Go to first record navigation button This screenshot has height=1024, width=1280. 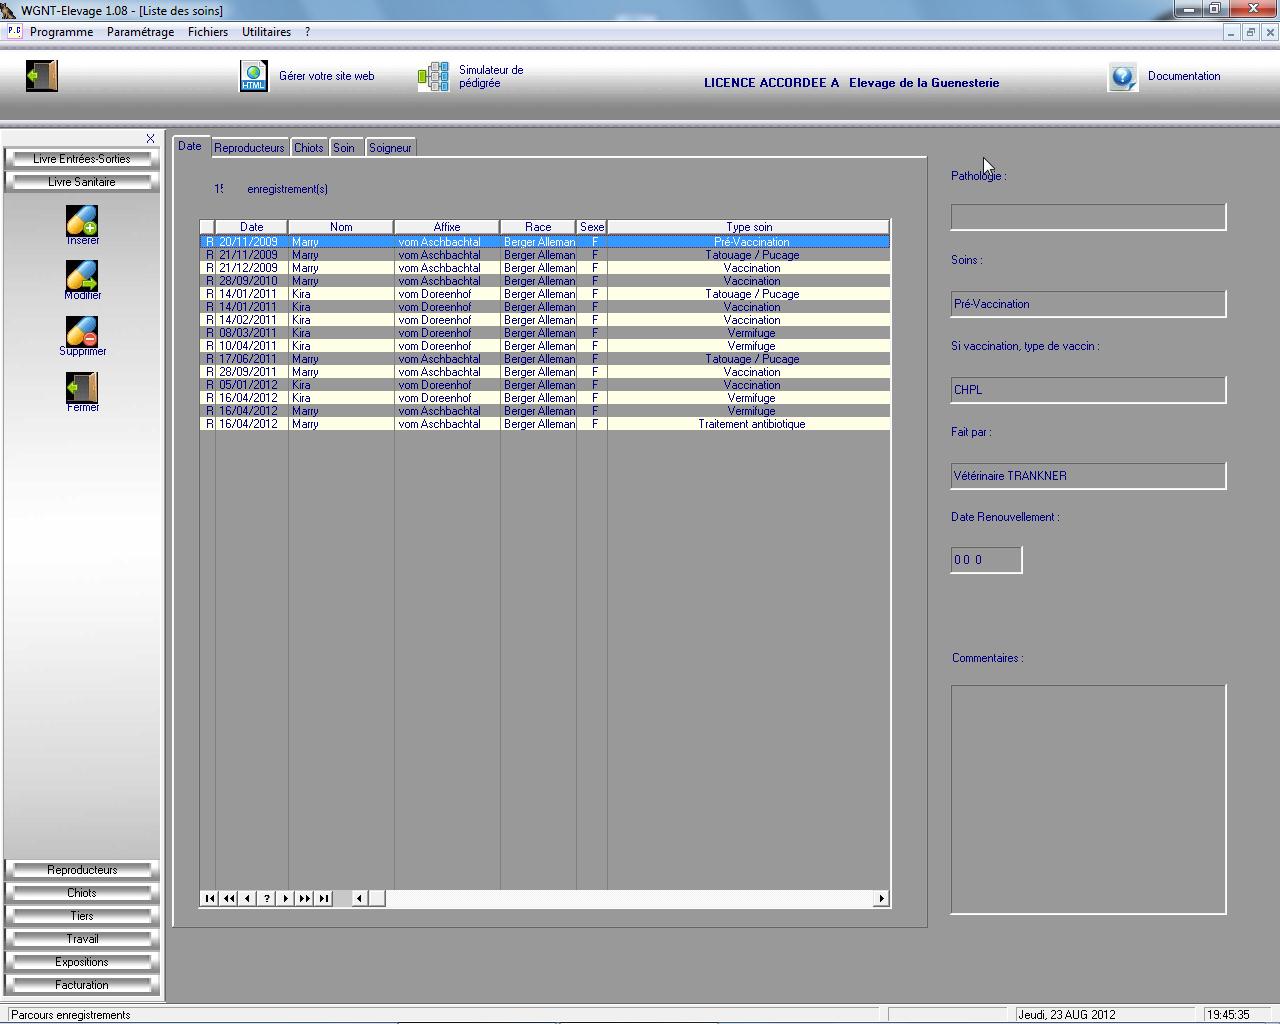point(209,898)
